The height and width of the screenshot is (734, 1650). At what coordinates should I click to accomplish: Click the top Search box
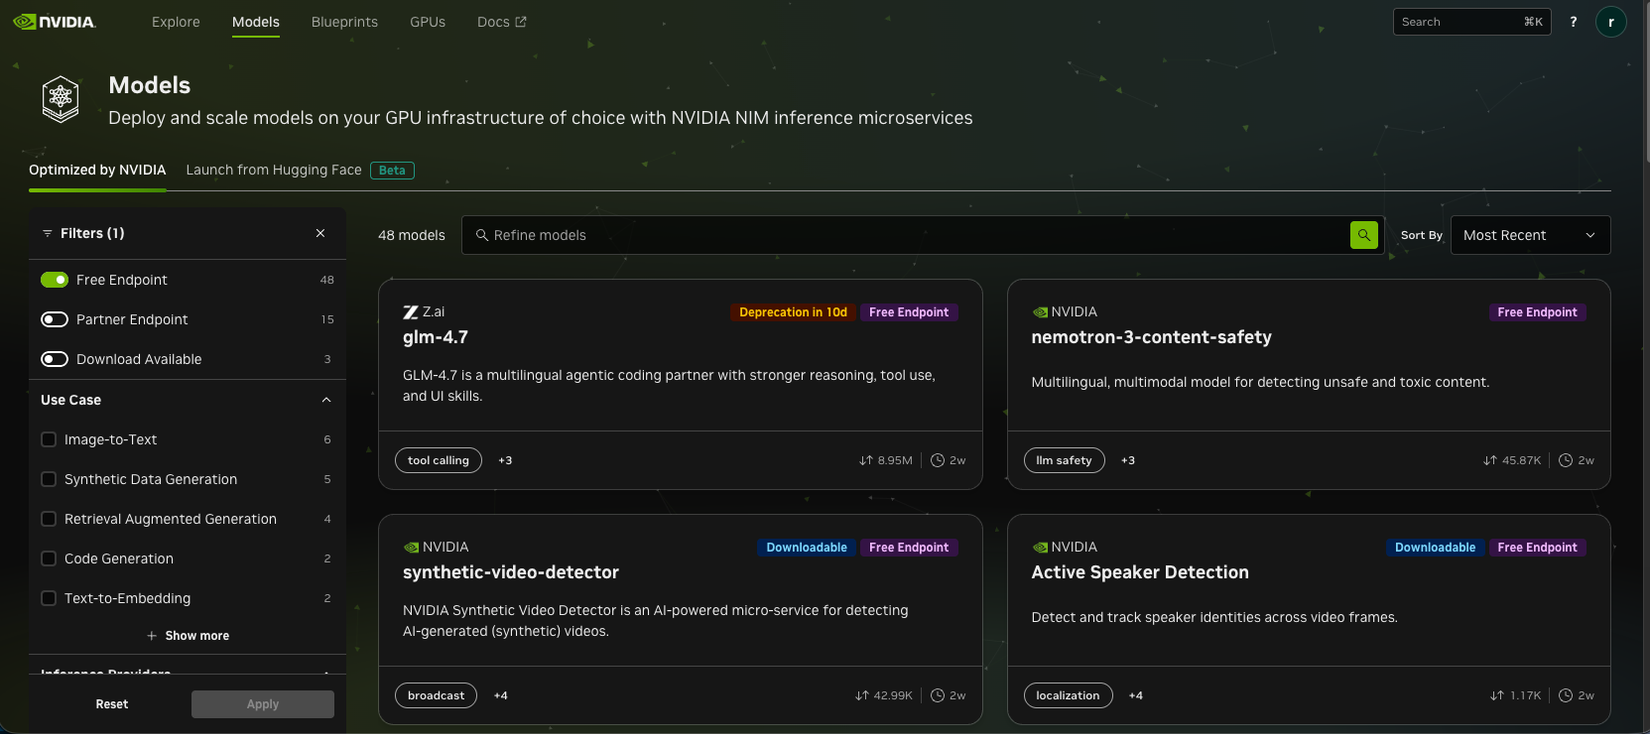[x=1471, y=22]
